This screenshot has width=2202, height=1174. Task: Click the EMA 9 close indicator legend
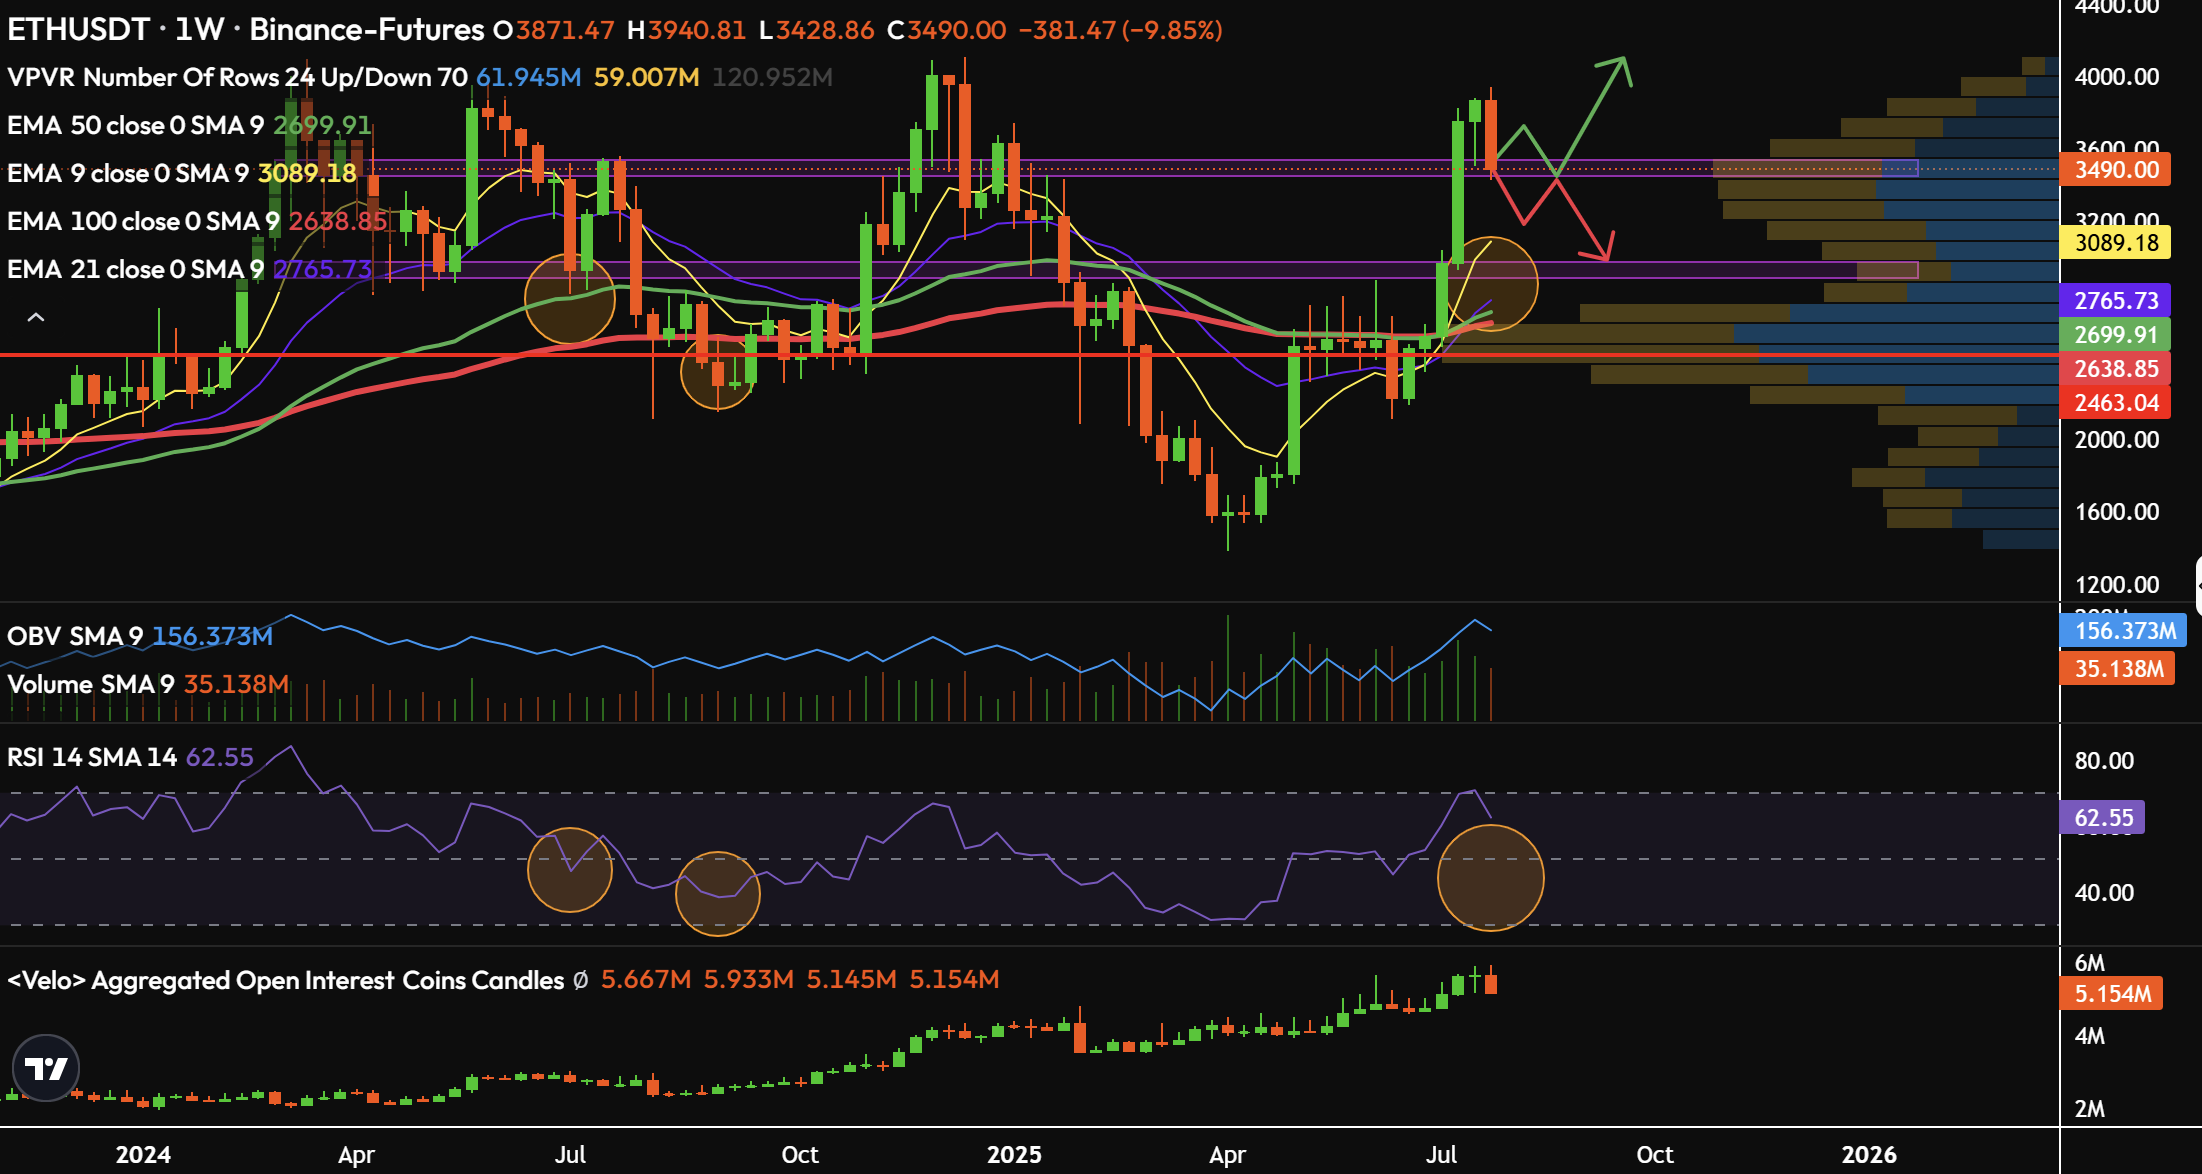pos(127,173)
